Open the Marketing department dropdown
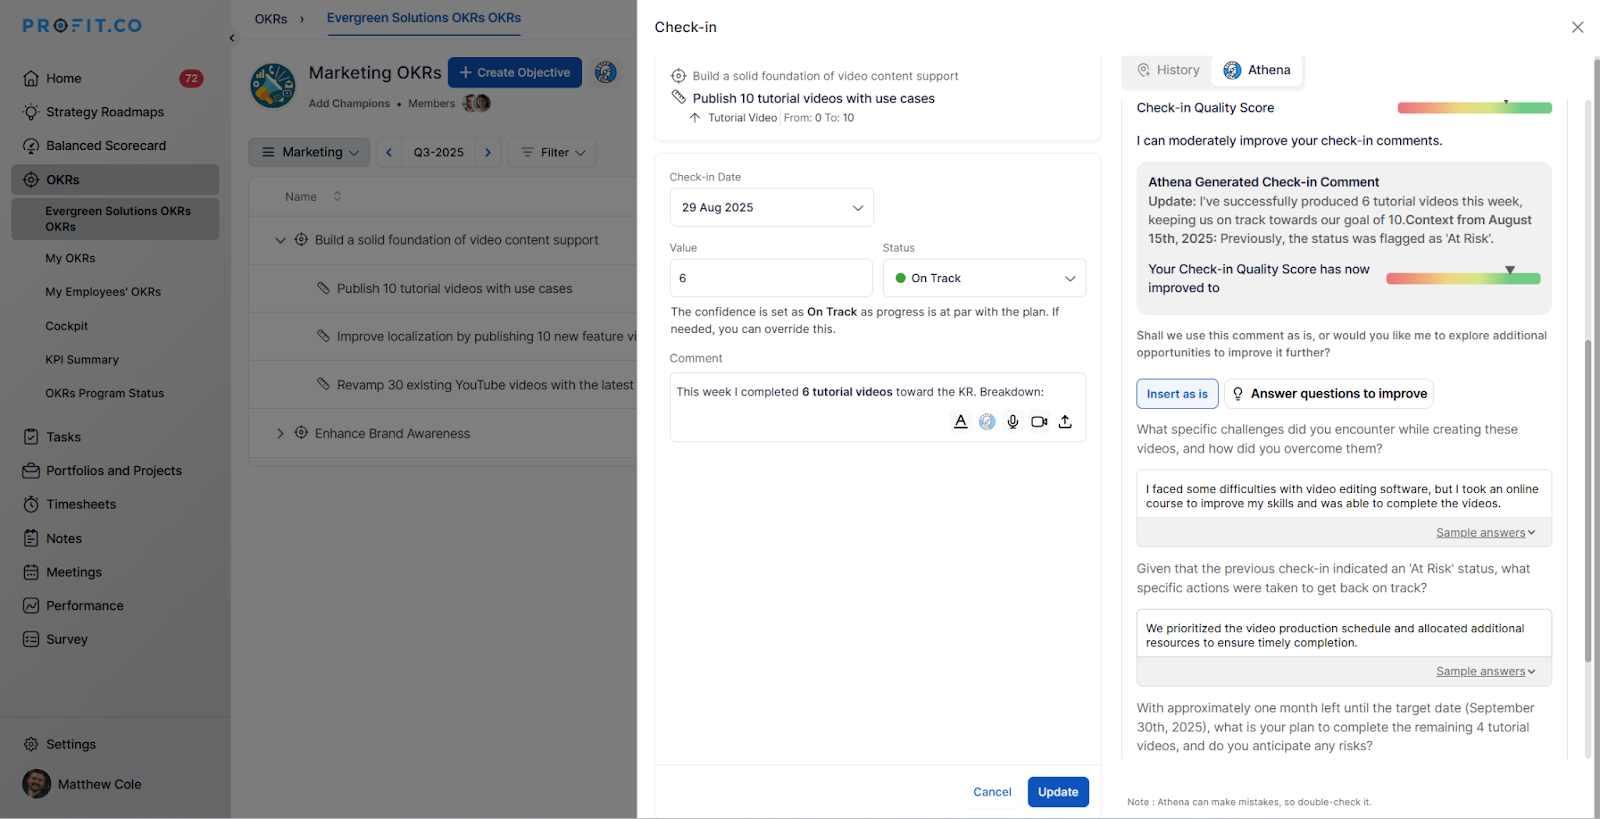 click(309, 152)
